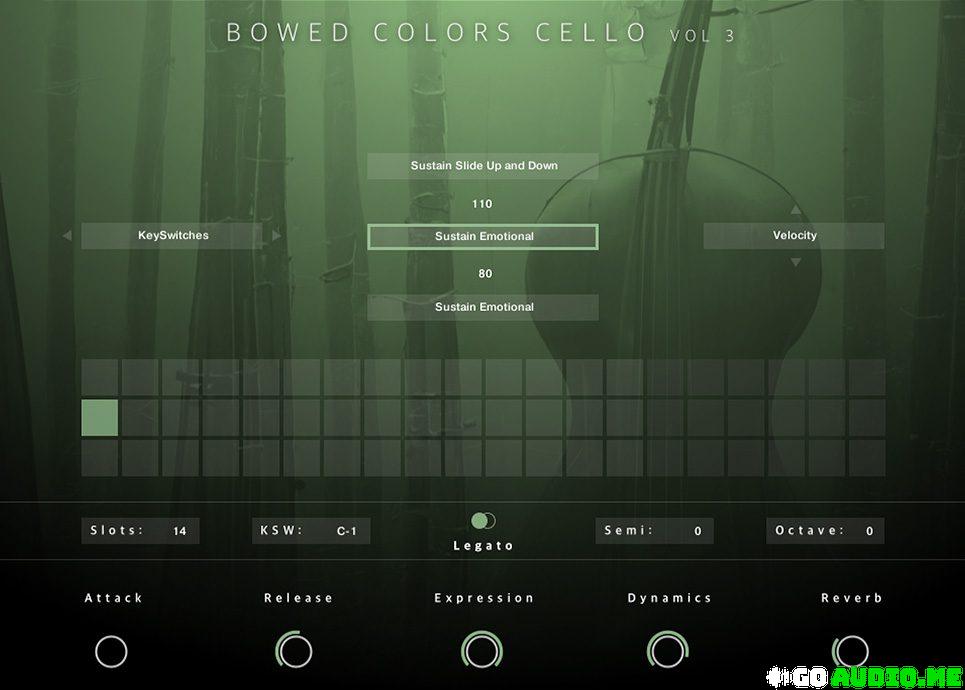Click the Release knob

[x=295, y=651]
